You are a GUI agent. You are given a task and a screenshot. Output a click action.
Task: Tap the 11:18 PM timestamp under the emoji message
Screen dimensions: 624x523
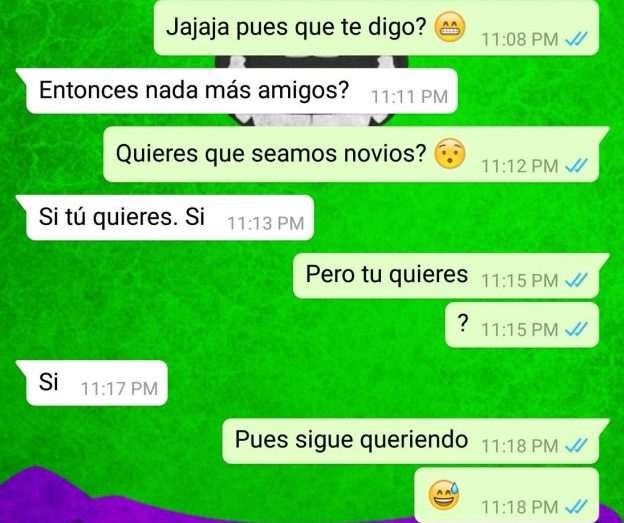(520, 507)
